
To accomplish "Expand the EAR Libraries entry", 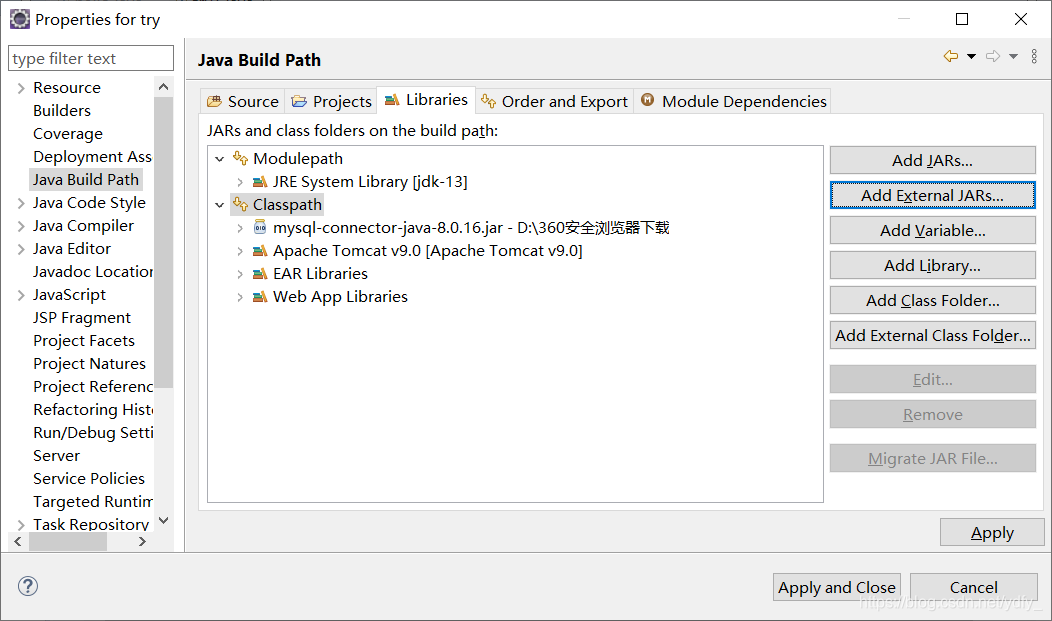I will tap(240, 274).
